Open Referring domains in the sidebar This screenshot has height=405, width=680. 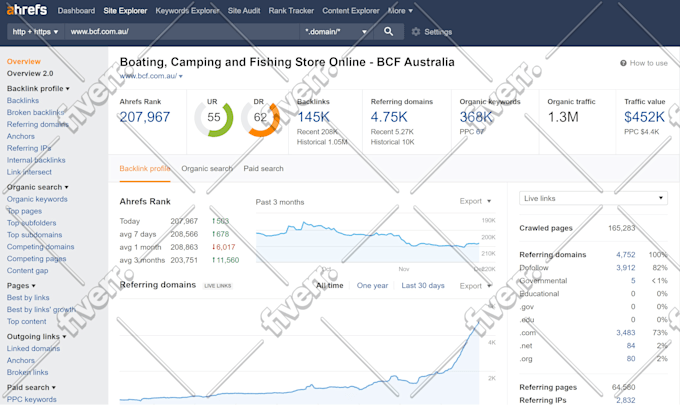[x=38, y=124]
